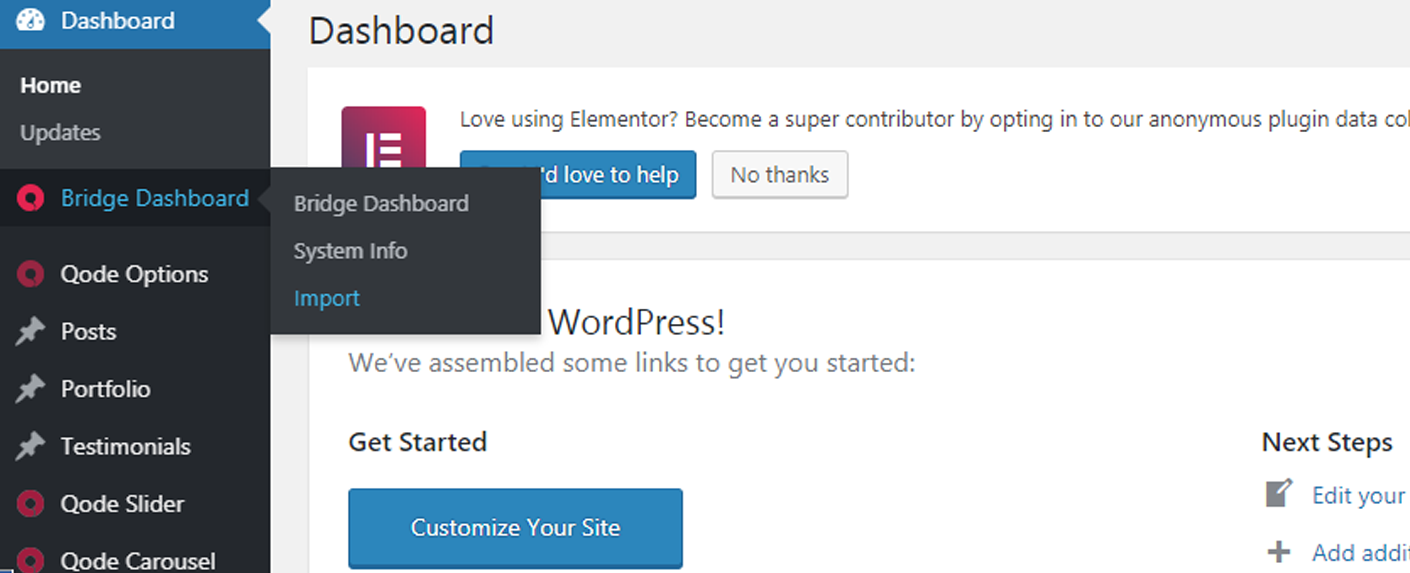Viewport: 1410px width, 573px height.
Task: Click the Dashboard gauge icon
Action: 31,20
